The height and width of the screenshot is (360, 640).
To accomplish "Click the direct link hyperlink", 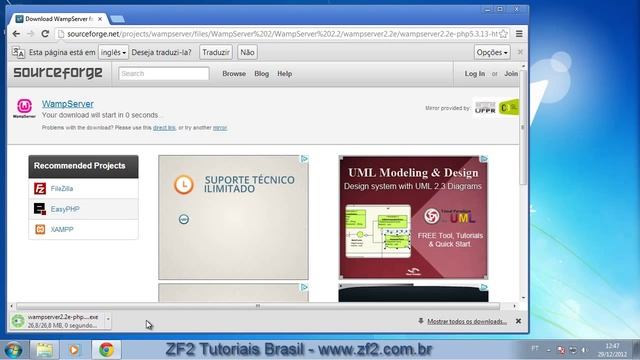I will click(x=164, y=128).
